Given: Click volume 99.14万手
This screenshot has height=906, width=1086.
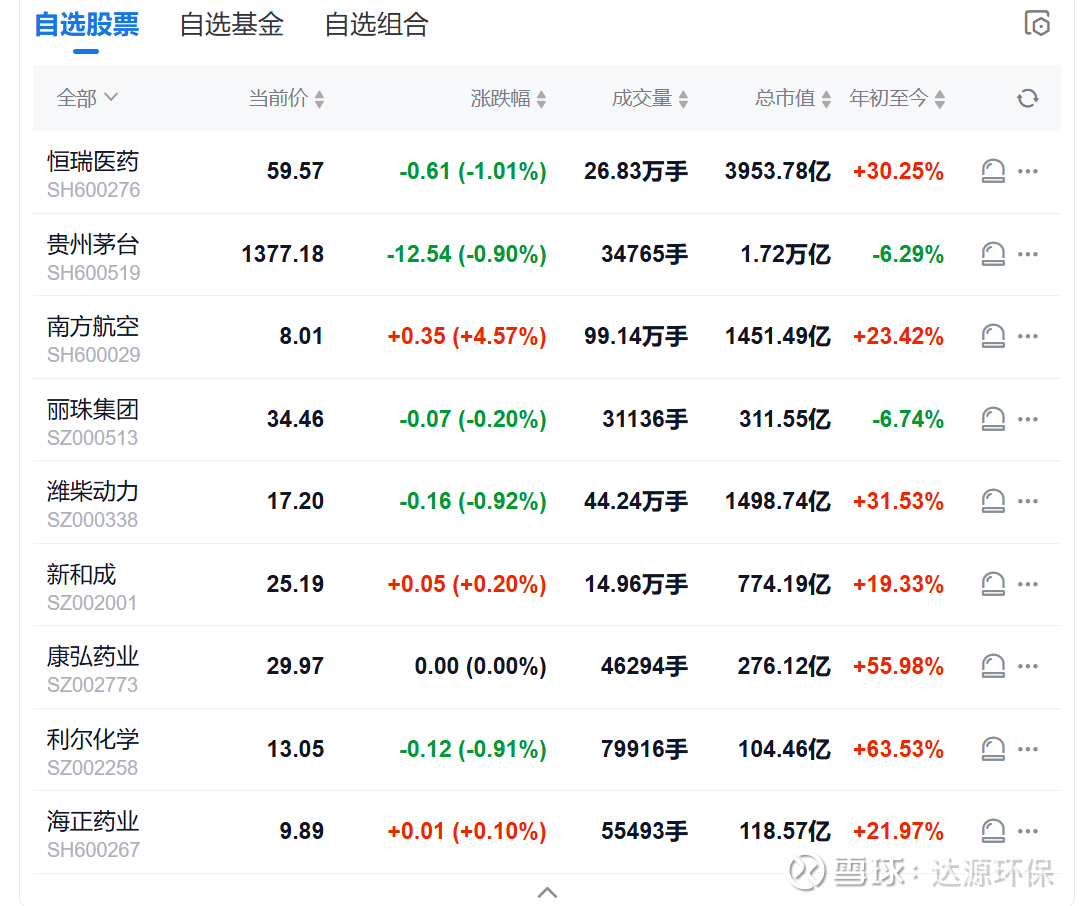Looking at the screenshot, I should pos(636,337).
